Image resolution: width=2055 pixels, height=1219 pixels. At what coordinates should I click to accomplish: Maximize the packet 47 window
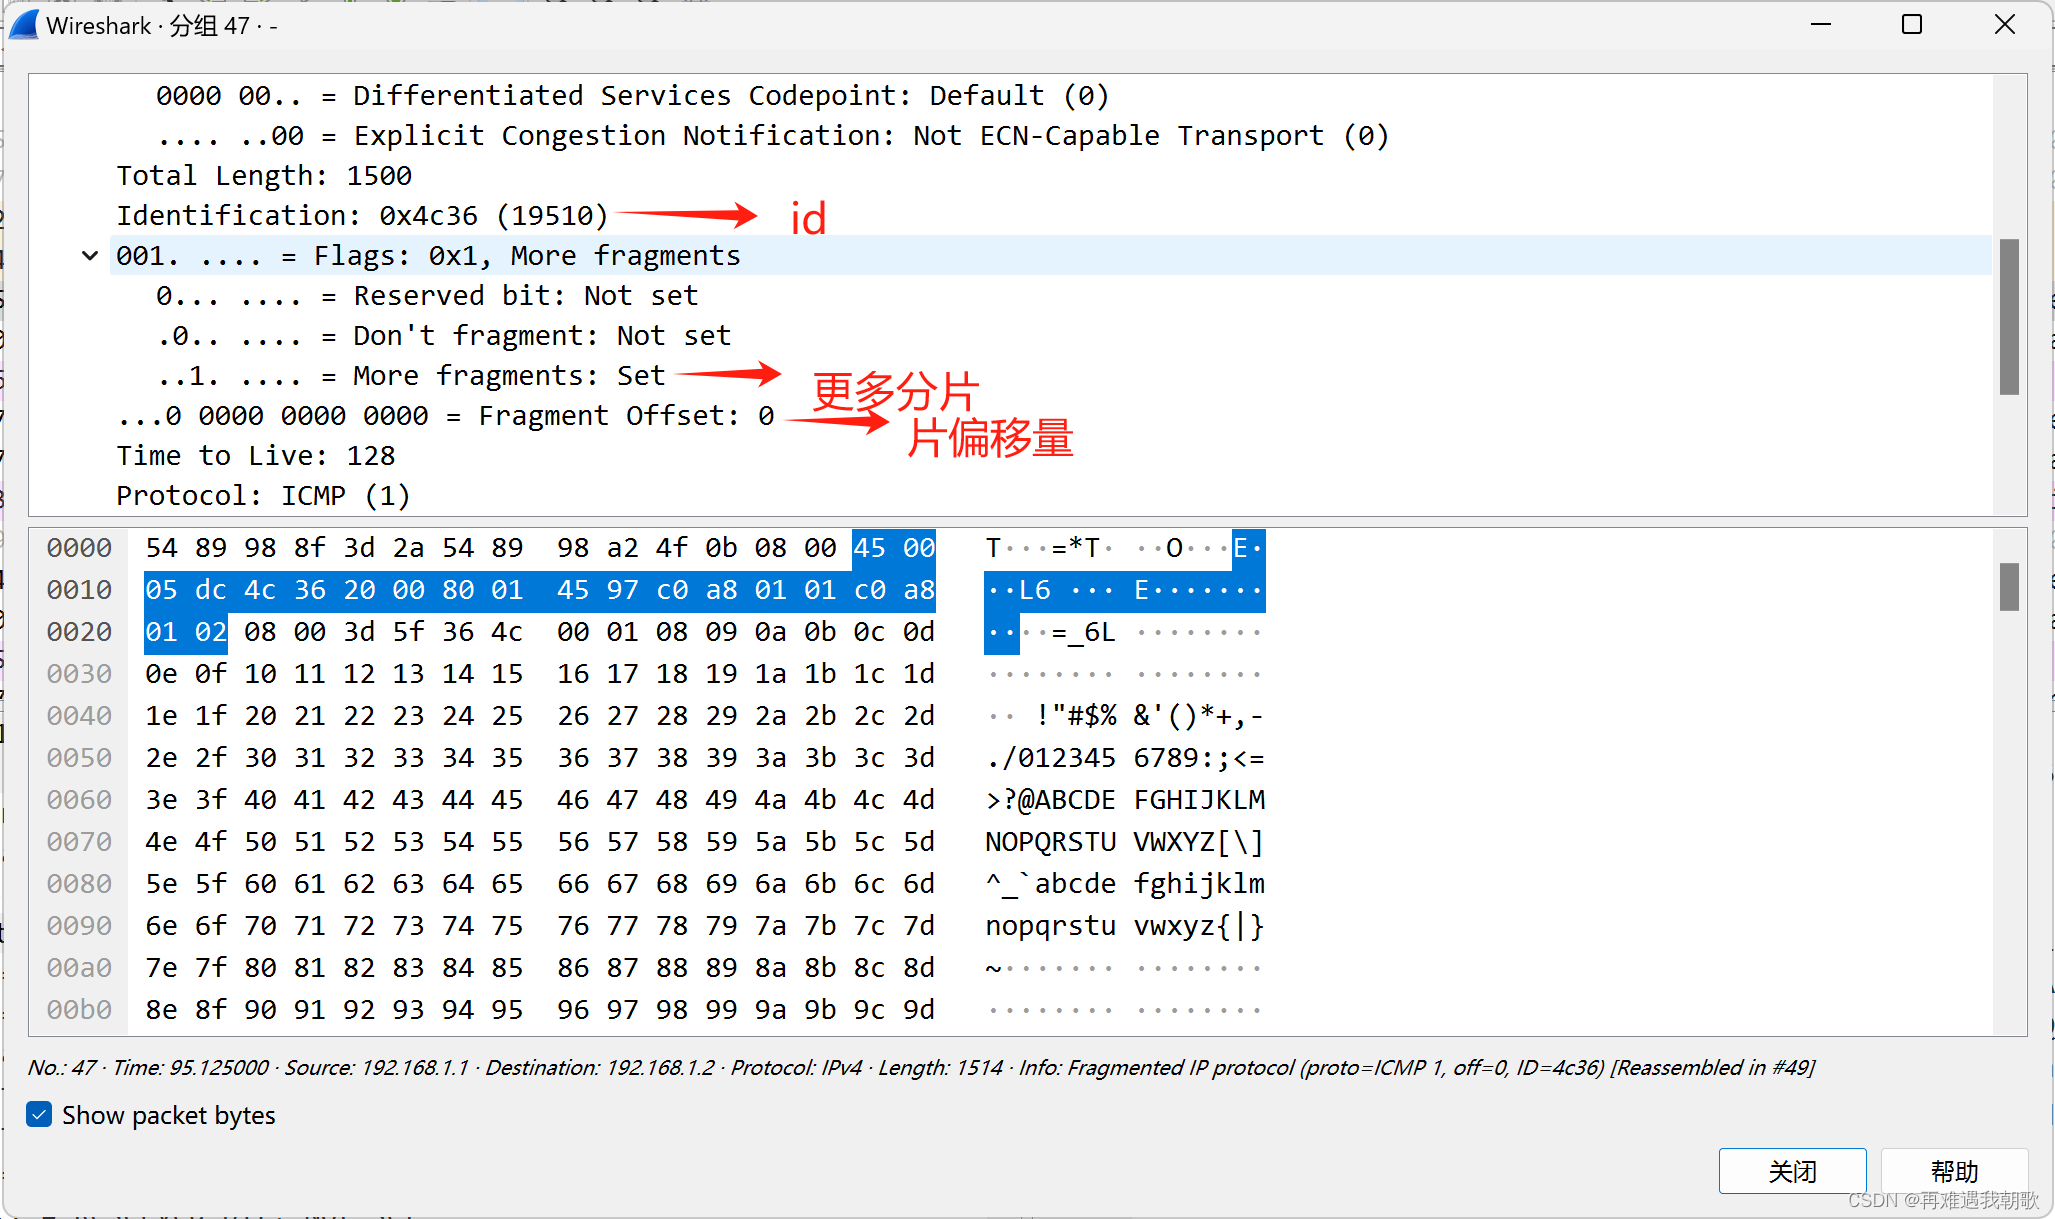click(1911, 25)
